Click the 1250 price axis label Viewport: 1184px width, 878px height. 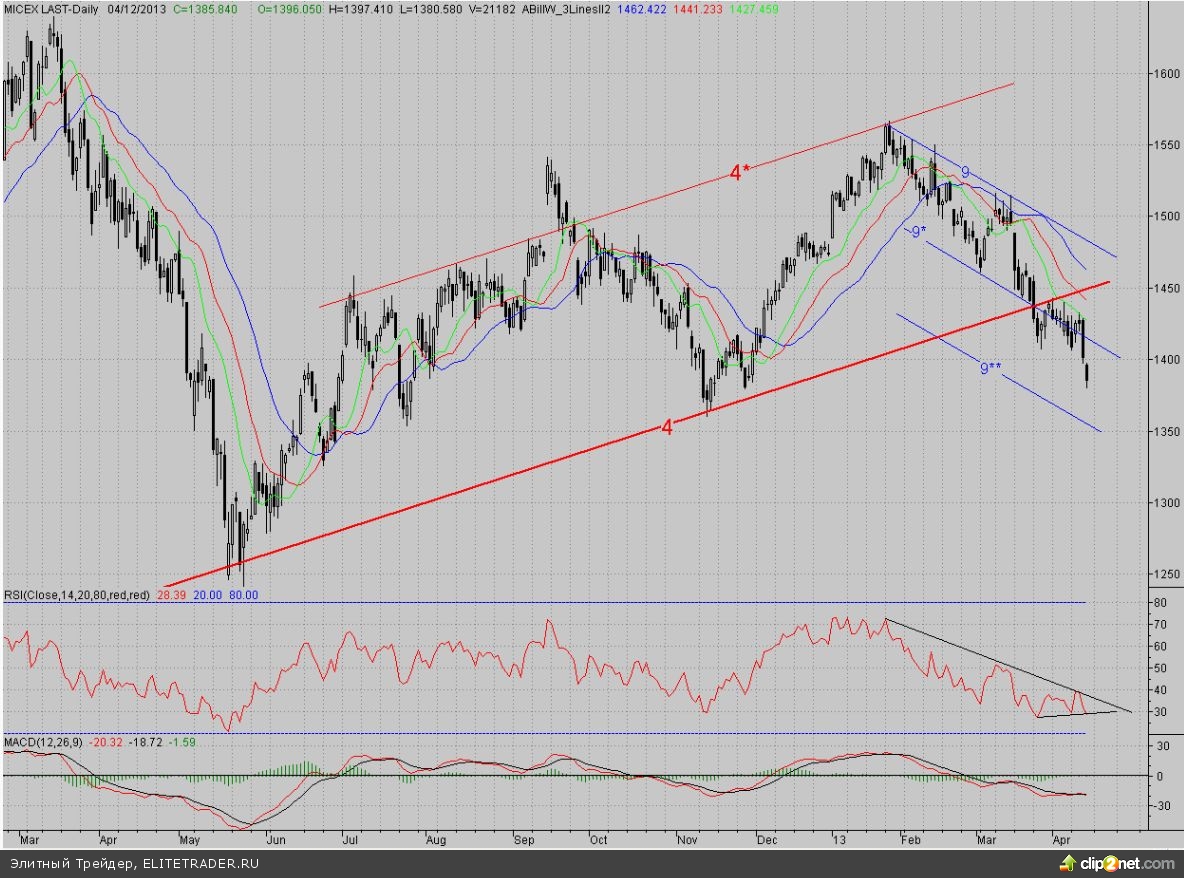click(x=1162, y=574)
